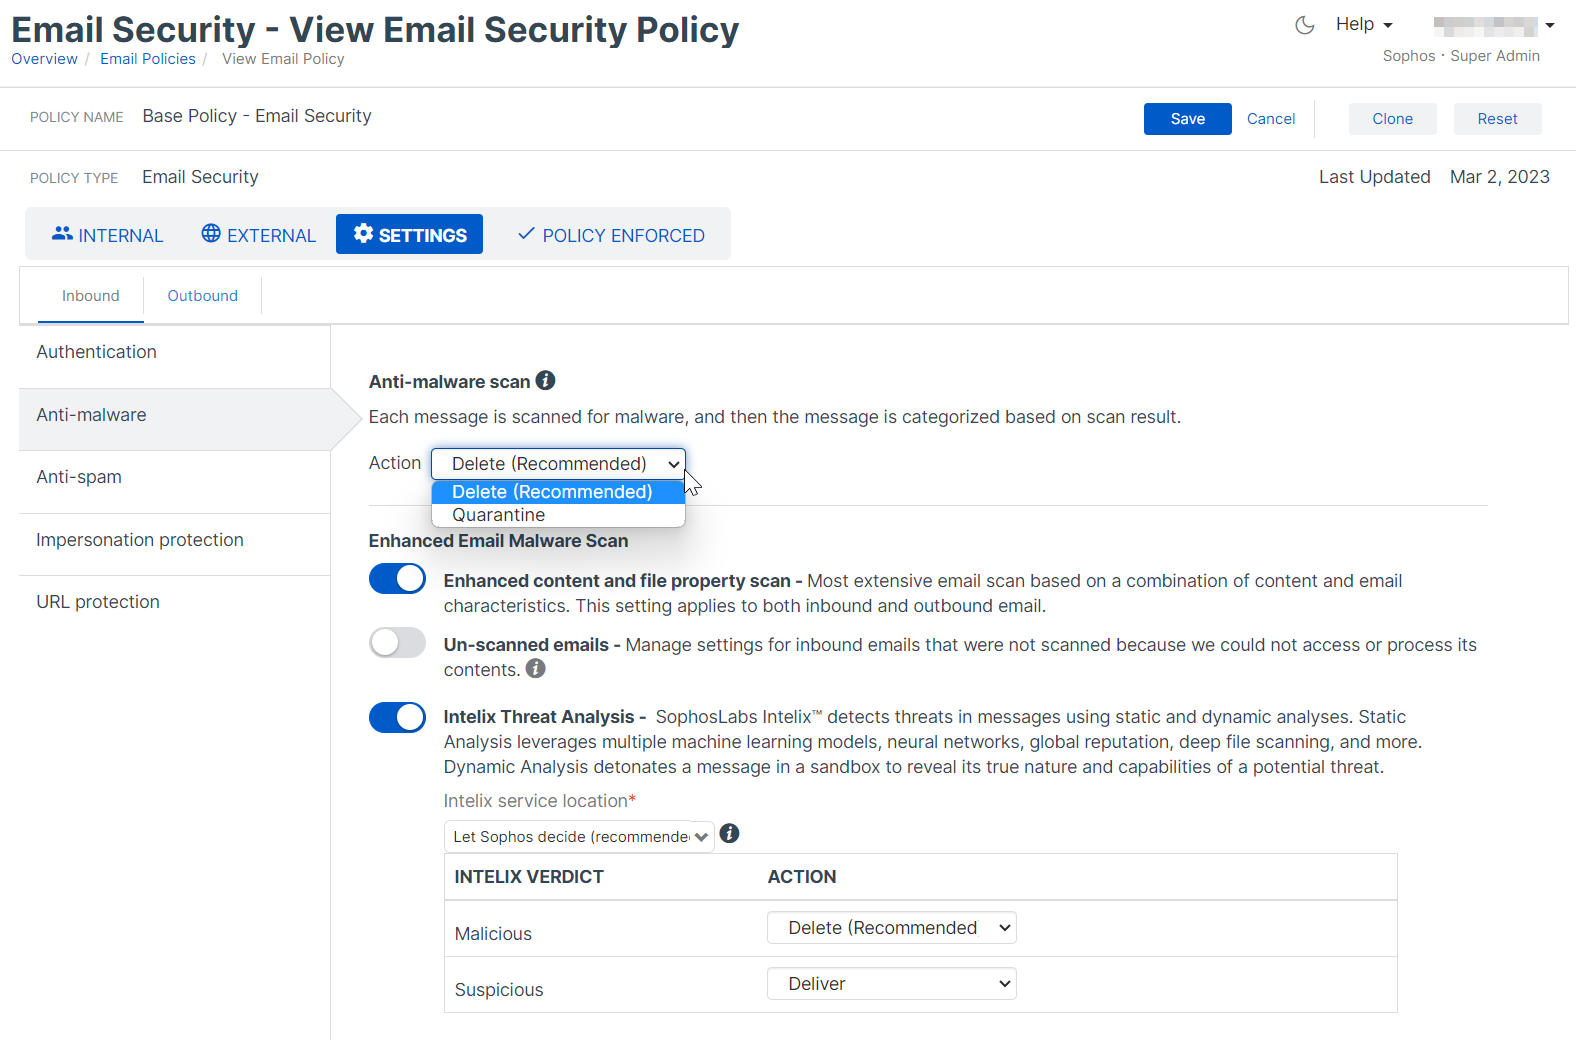This screenshot has width=1576, height=1040.
Task: Click the Policy Enforced checkmark icon
Action: [x=526, y=234]
